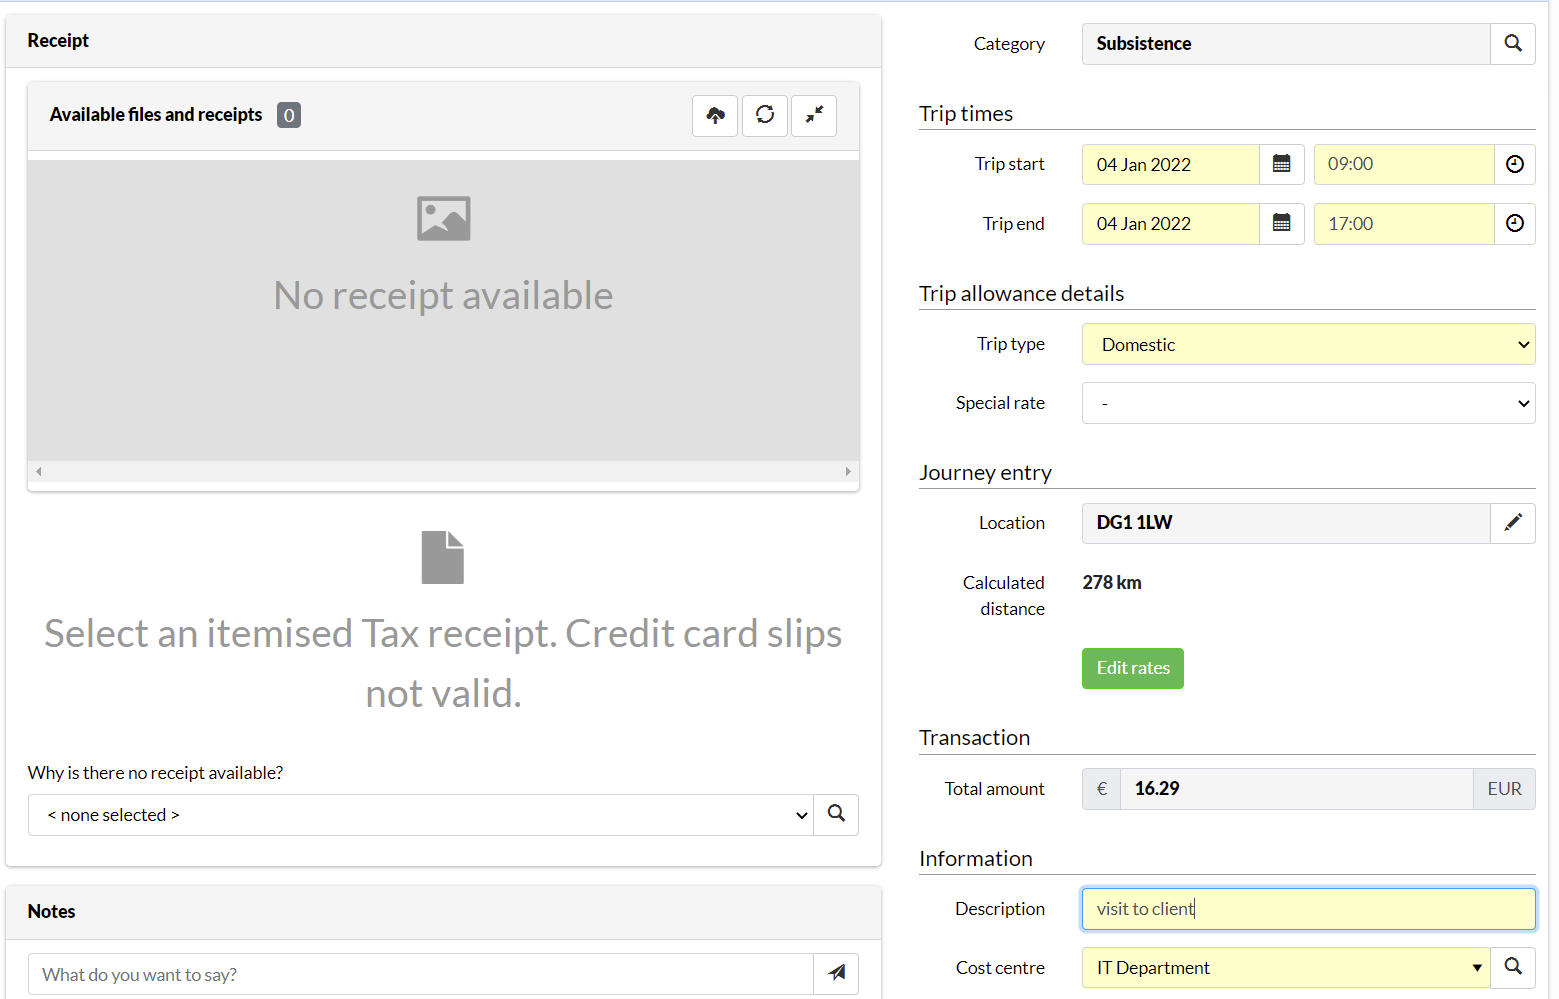Click the left arrow of receipt scrollbar
Image resolution: width=1559 pixels, height=999 pixels.
tap(39, 471)
